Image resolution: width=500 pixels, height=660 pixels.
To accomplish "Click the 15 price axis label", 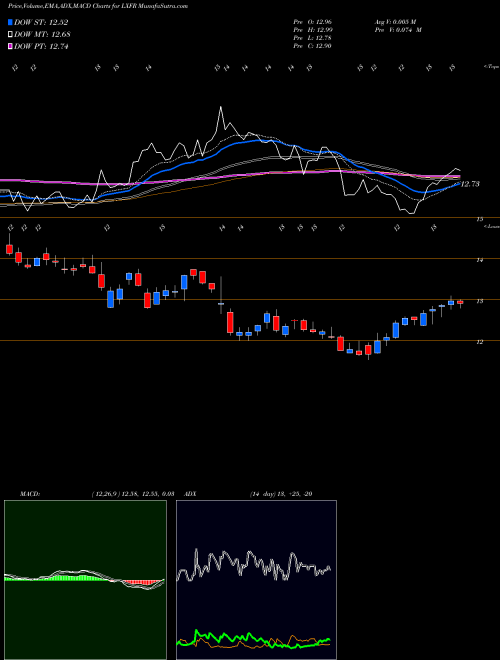I will pyautogui.click(x=479, y=219).
